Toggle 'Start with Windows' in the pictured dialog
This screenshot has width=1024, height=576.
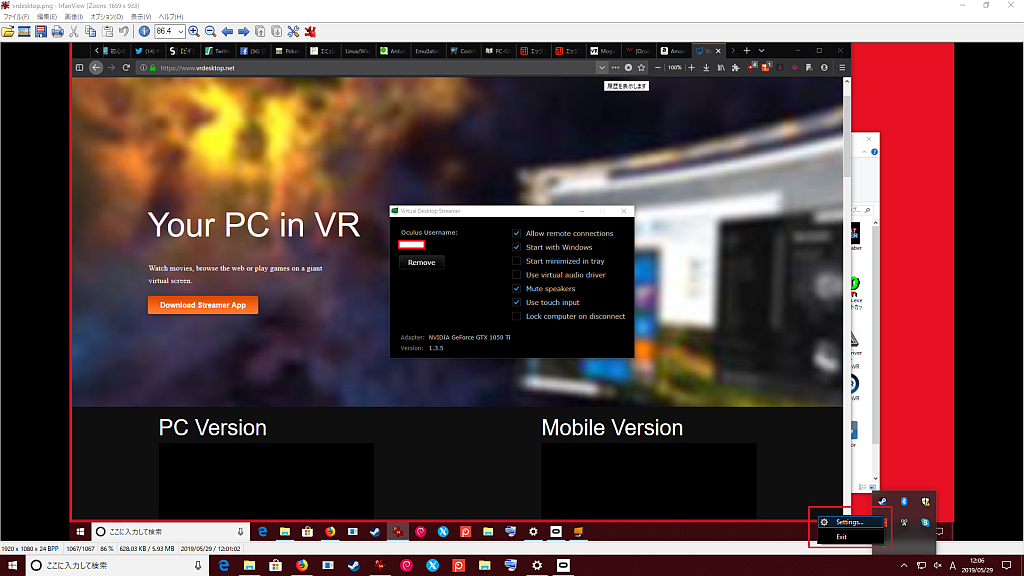pos(517,247)
